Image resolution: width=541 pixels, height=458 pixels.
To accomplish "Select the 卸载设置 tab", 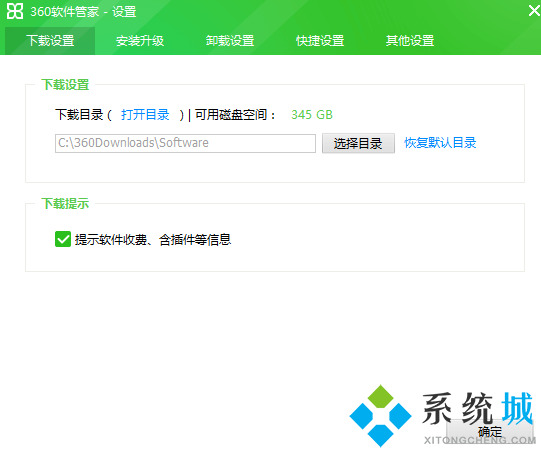I will click(x=230, y=41).
